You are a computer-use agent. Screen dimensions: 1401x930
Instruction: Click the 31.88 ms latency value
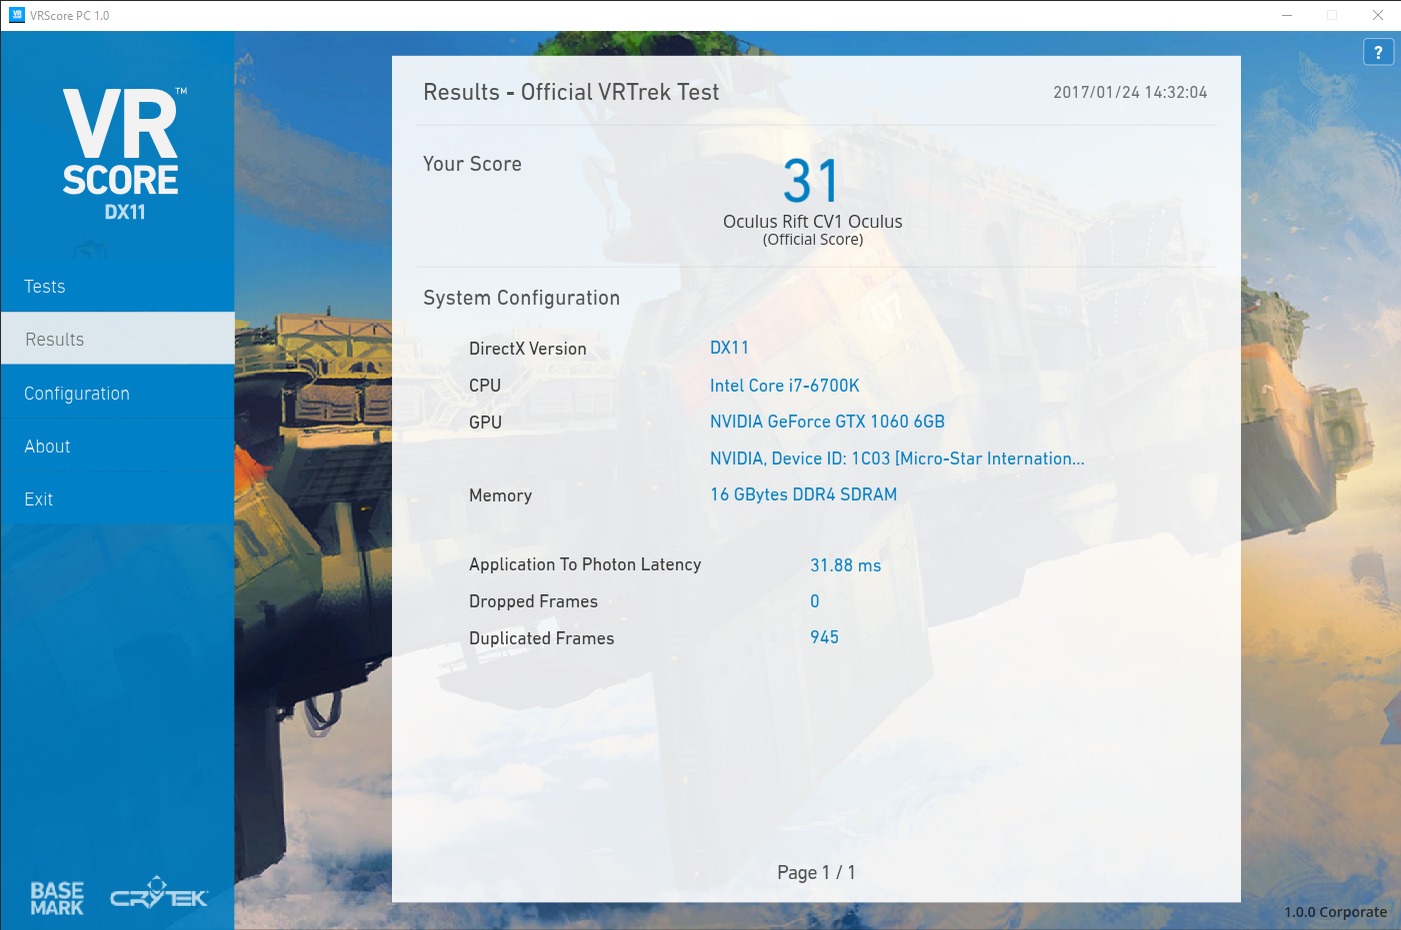pyautogui.click(x=845, y=566)
